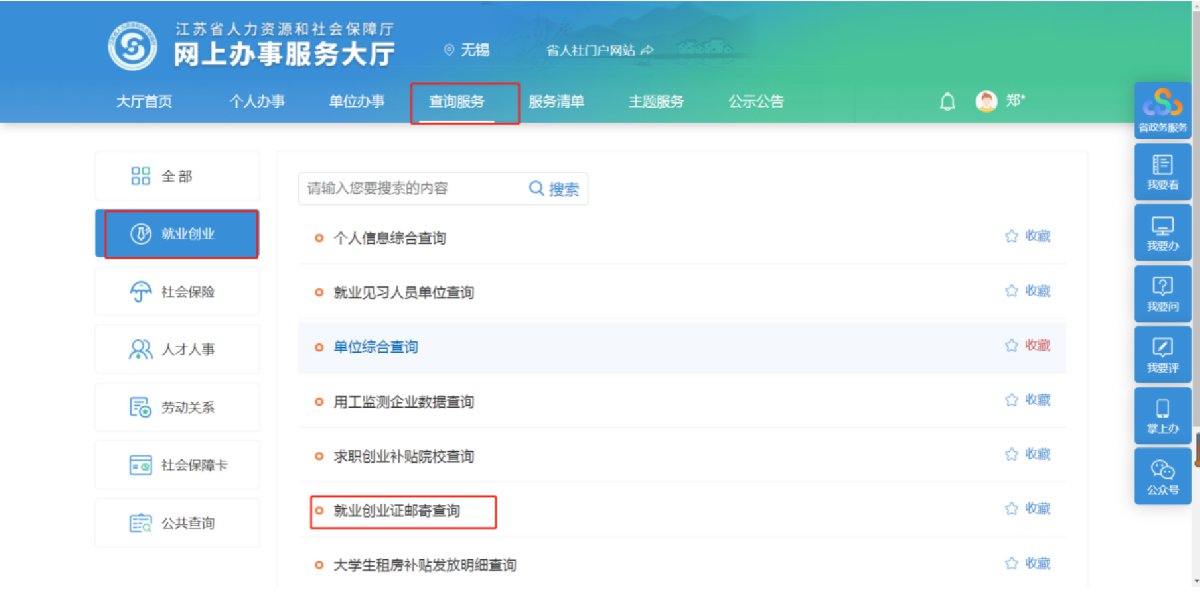Click the 我要办 sidebar icon
Screen dimensions: 1200x611
click(1162, 233)
